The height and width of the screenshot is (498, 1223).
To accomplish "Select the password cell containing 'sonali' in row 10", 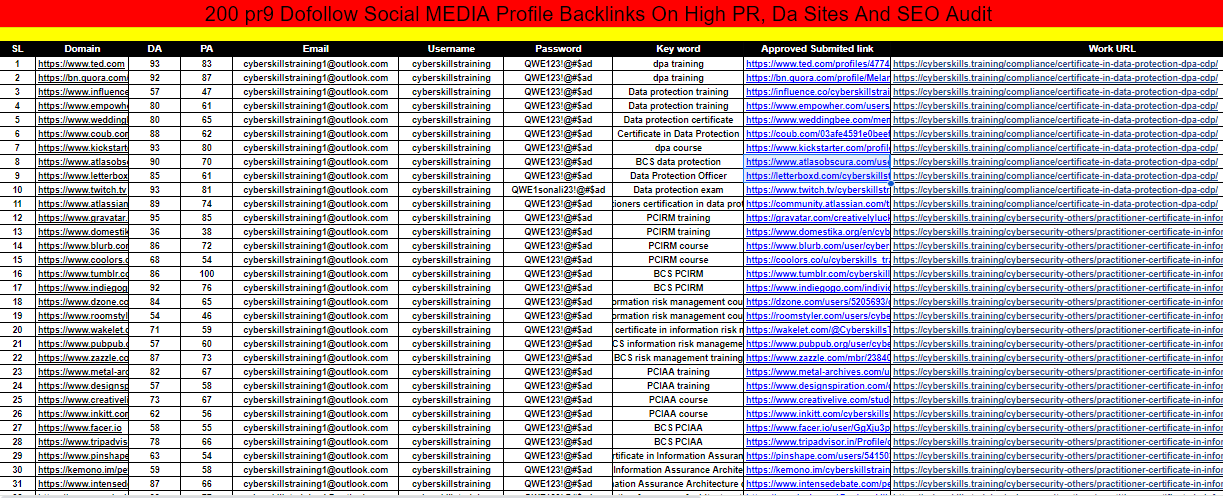I will click(x=558, y=189).
